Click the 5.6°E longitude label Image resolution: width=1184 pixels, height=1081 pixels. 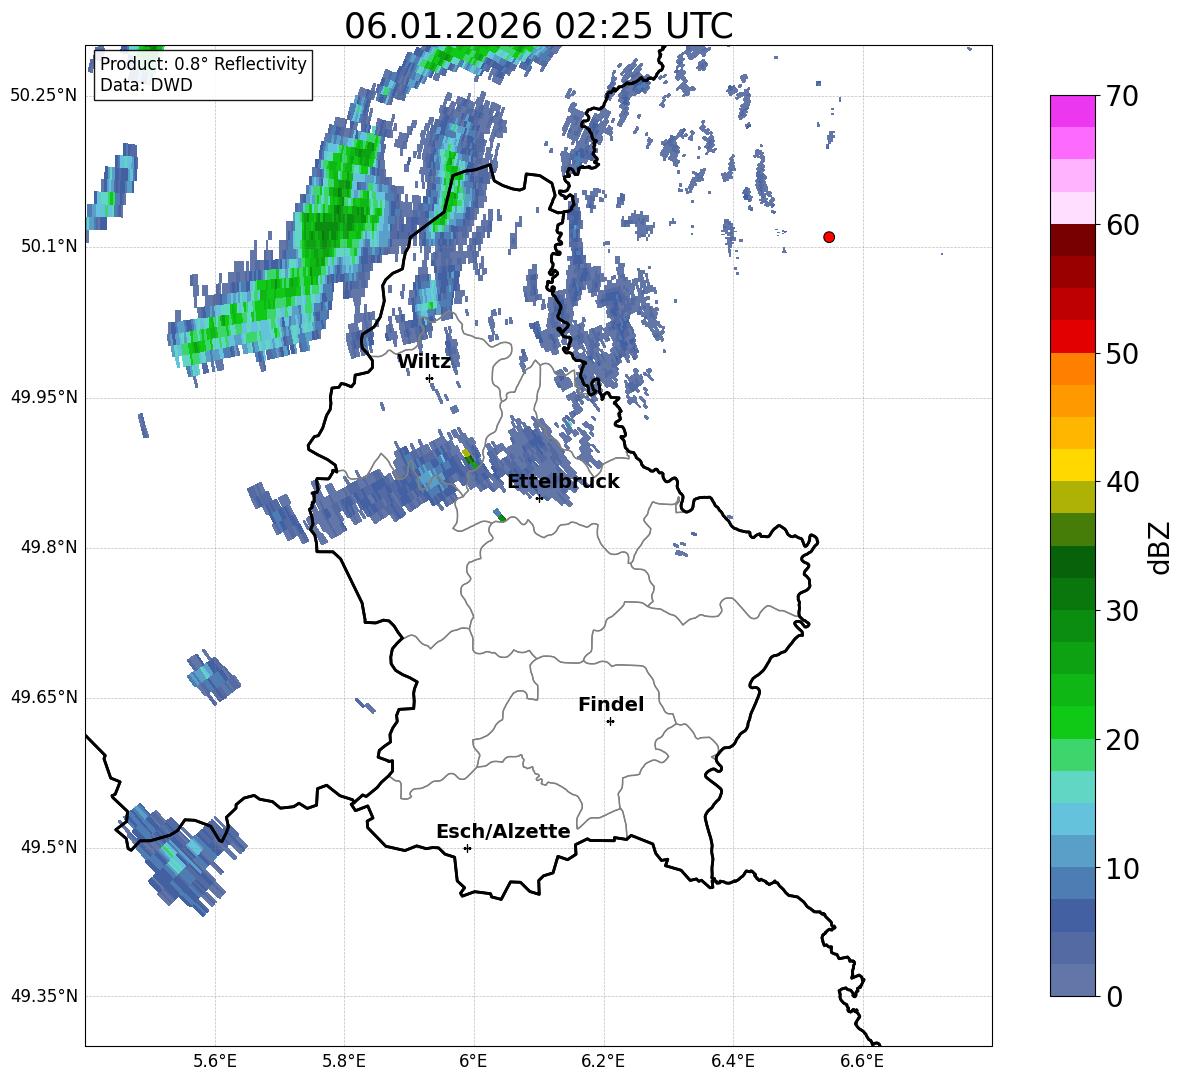tap(215, 1061)
